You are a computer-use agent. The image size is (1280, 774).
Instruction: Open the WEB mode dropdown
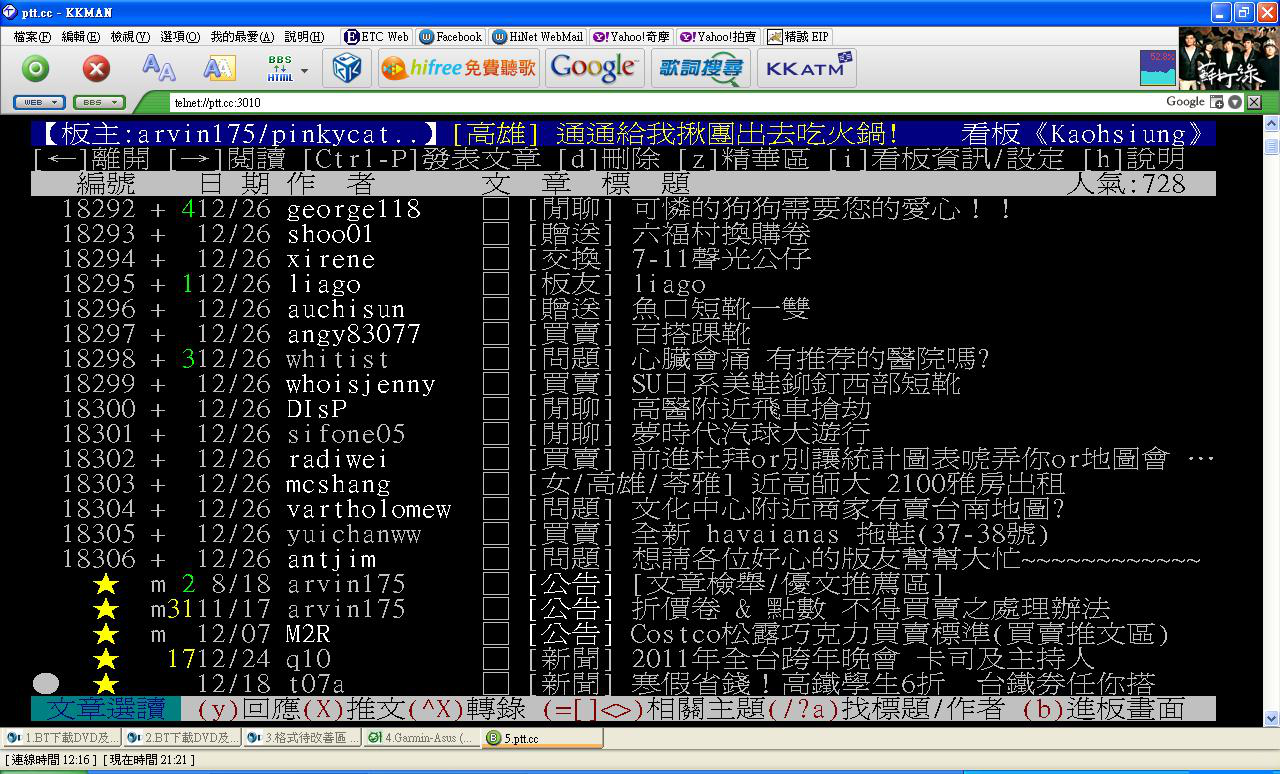[x=40, y=102]
